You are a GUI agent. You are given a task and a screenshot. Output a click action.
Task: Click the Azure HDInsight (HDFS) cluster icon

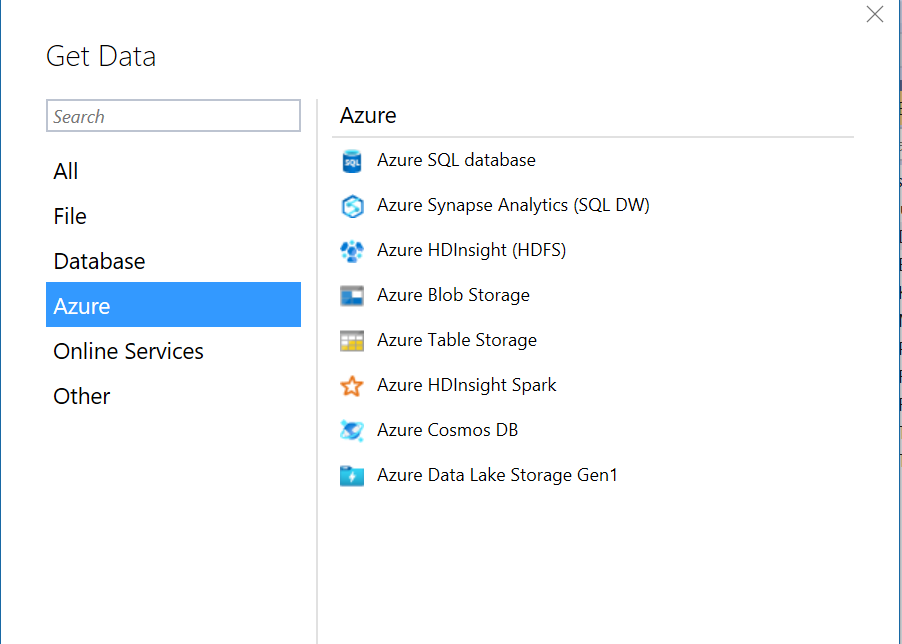click(351, 251)
